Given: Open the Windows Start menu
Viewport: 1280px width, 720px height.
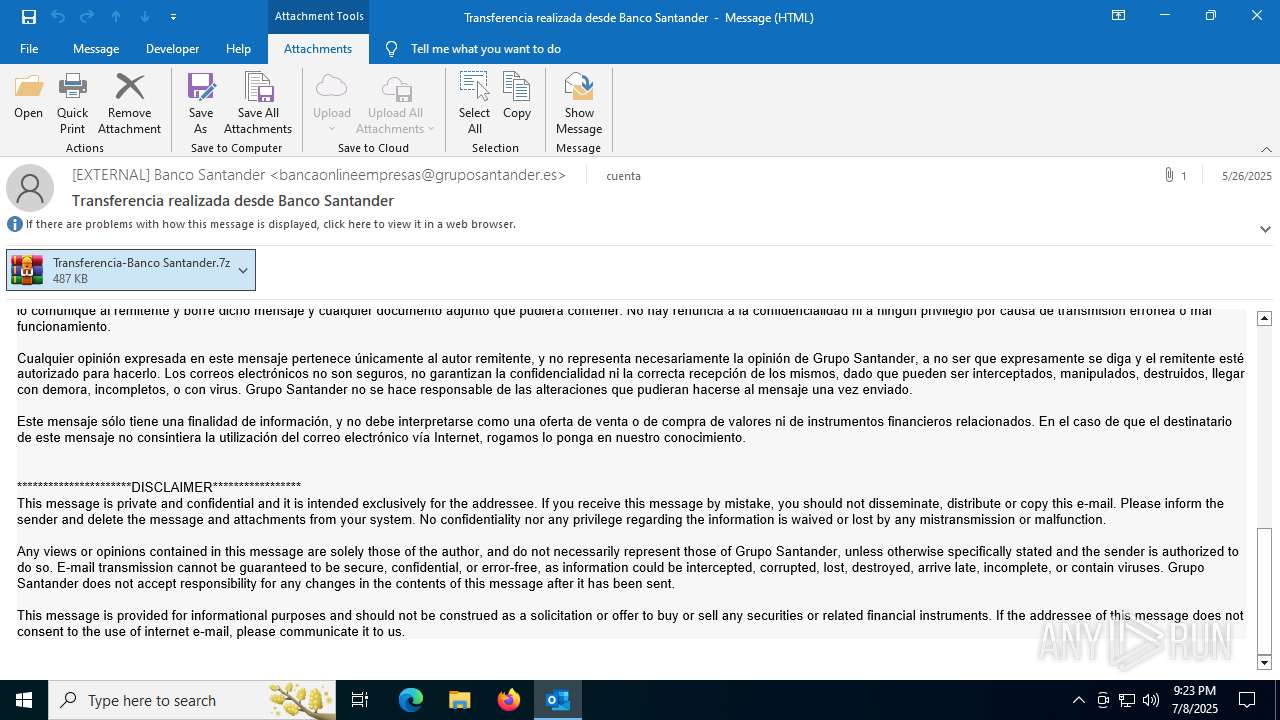Looking at the screenshot, I should click(24, 700).
